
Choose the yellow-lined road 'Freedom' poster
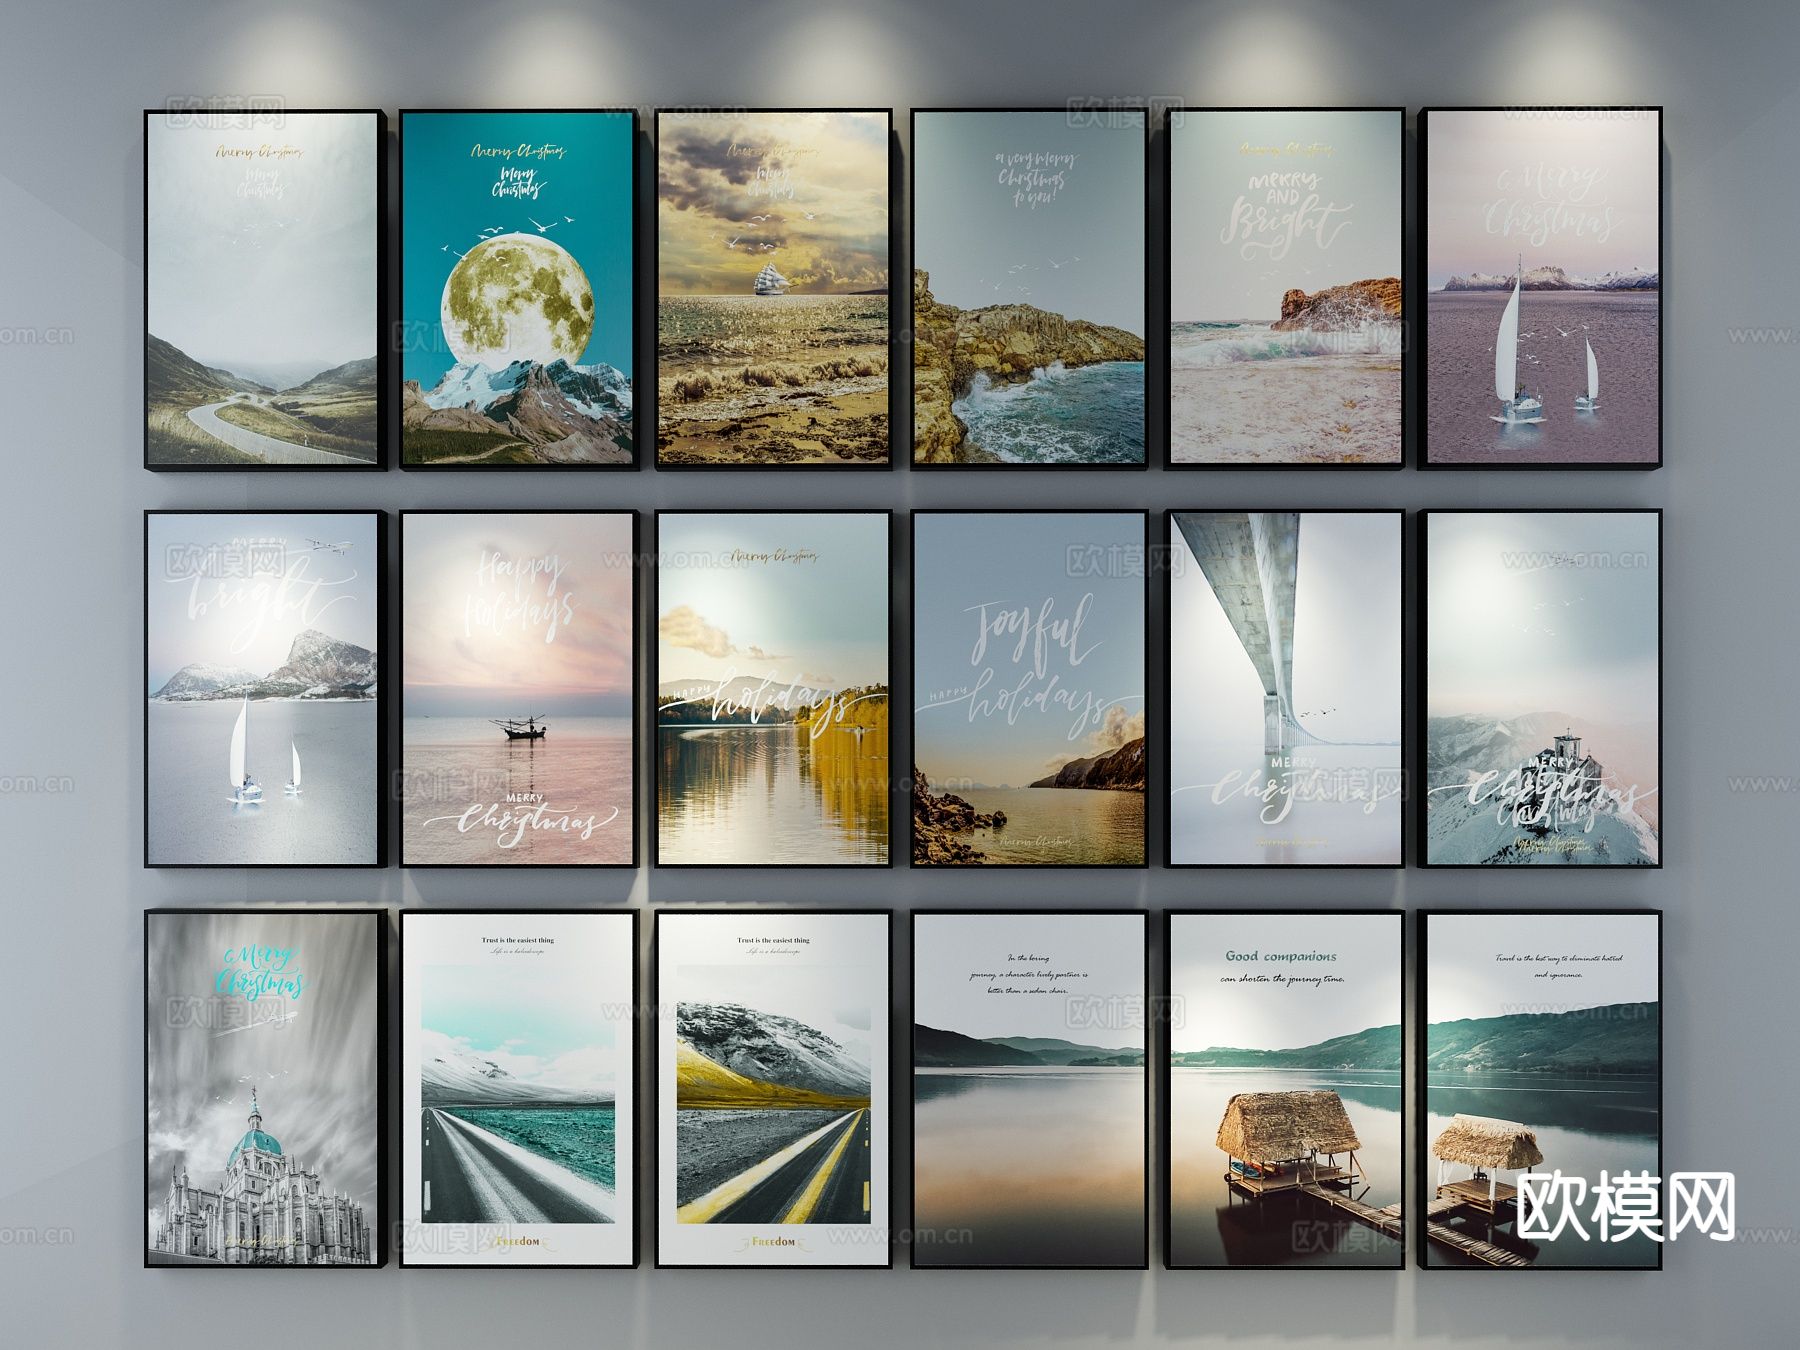click(774, 1089)
